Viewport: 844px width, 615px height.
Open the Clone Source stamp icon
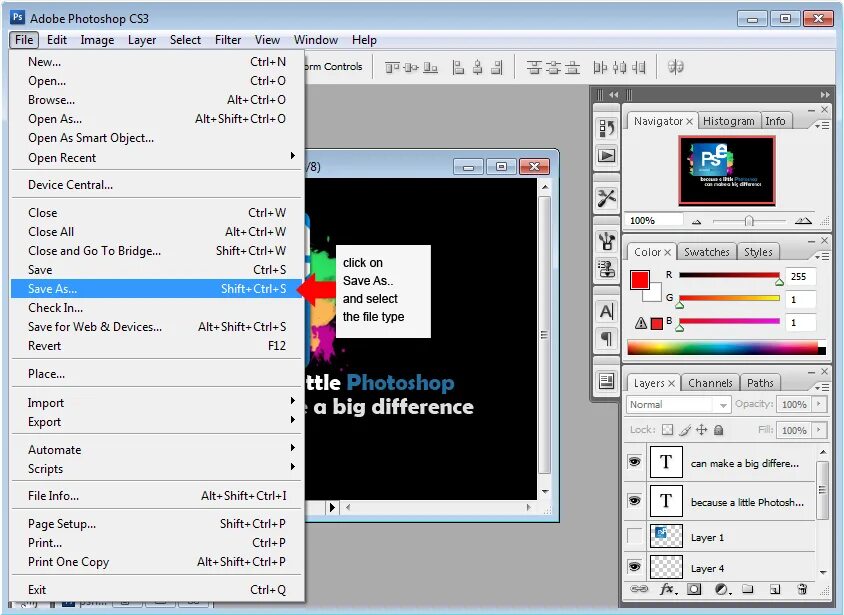pos(607,268)
